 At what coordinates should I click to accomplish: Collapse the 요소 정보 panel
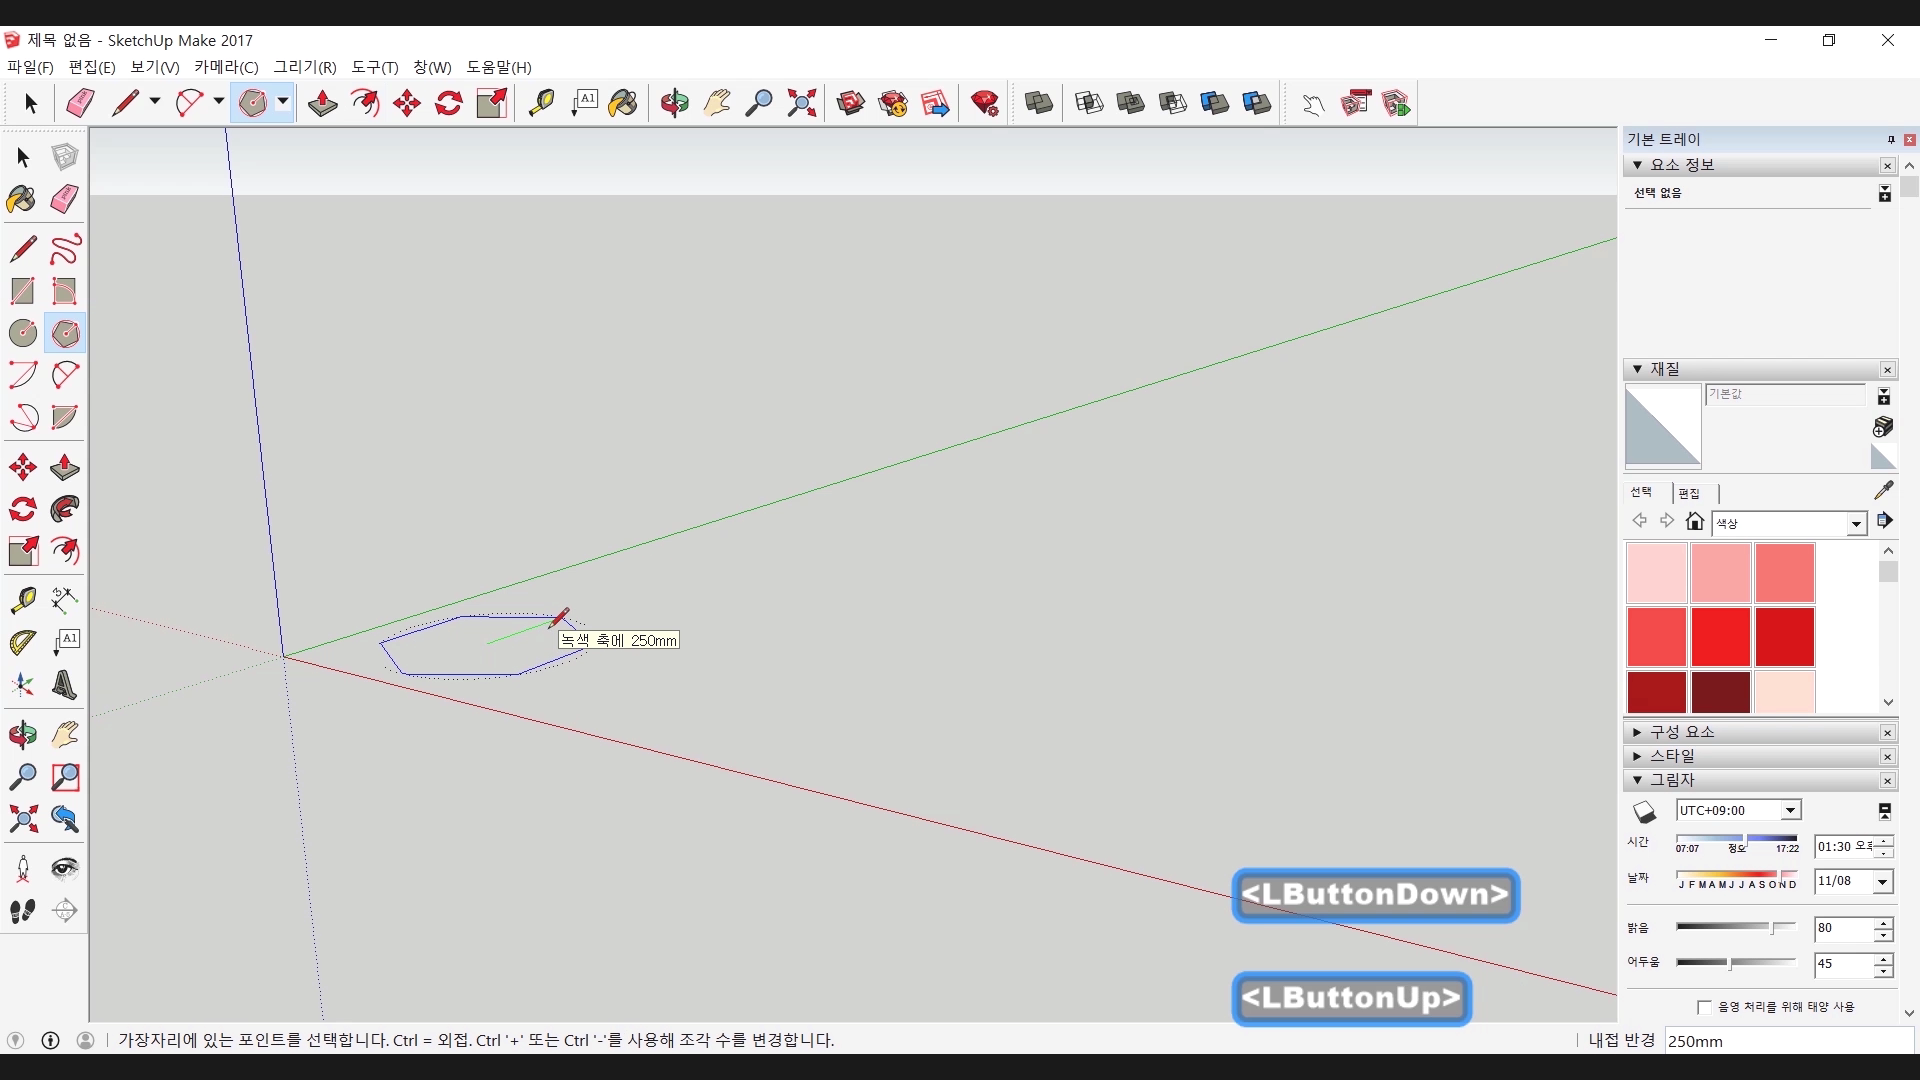click(1637, 165)
